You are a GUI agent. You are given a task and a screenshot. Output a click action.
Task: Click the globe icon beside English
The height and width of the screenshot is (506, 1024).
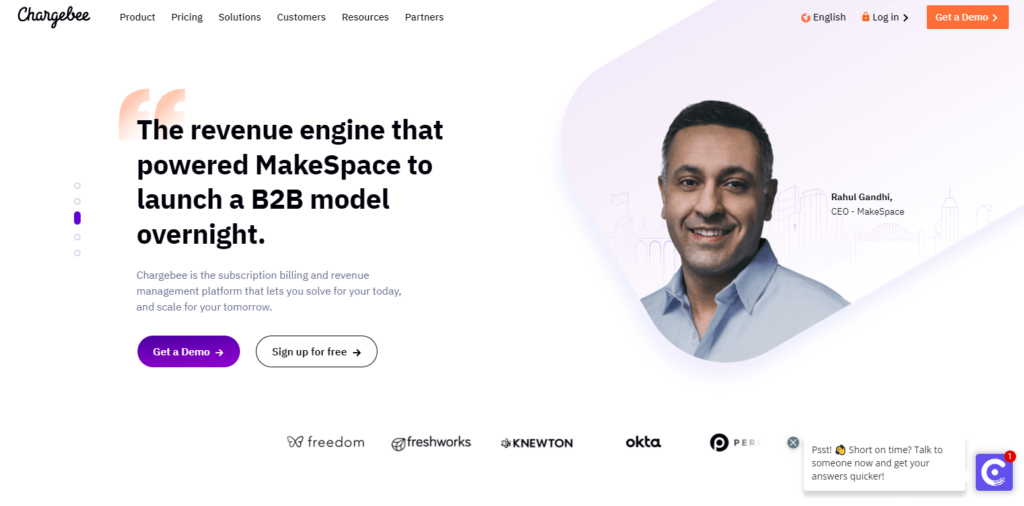805,18
